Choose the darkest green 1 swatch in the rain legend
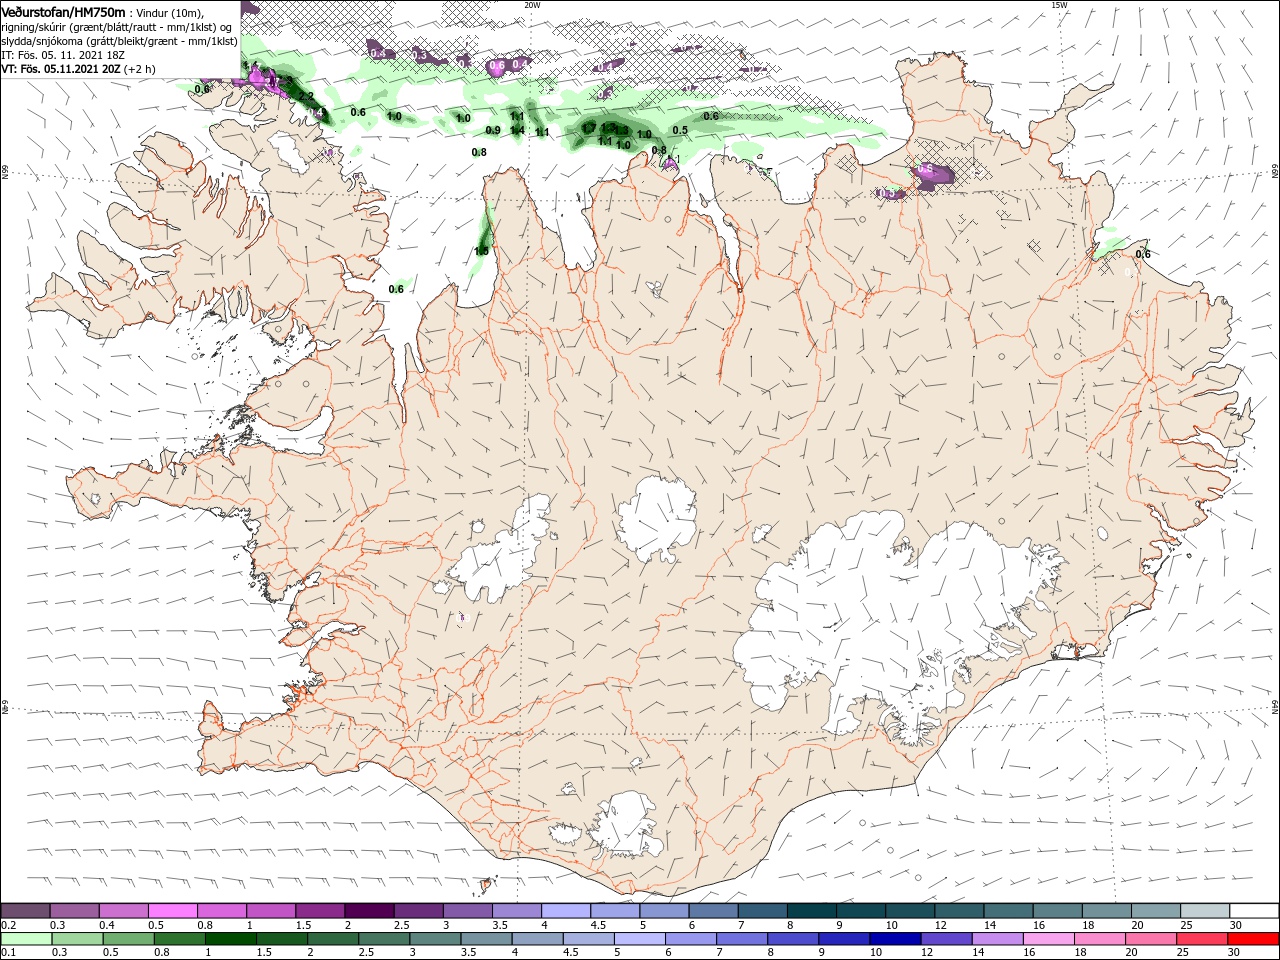The height and width of the screenshot is (960, 1280). coord(230,939)
